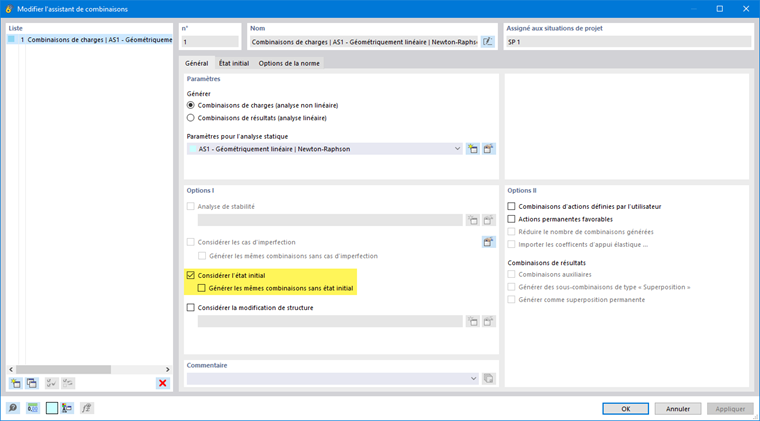Screen dimensions: 760x421
Task: Click the disabled stability analysis dropdown field
Action: coord(330,220)
